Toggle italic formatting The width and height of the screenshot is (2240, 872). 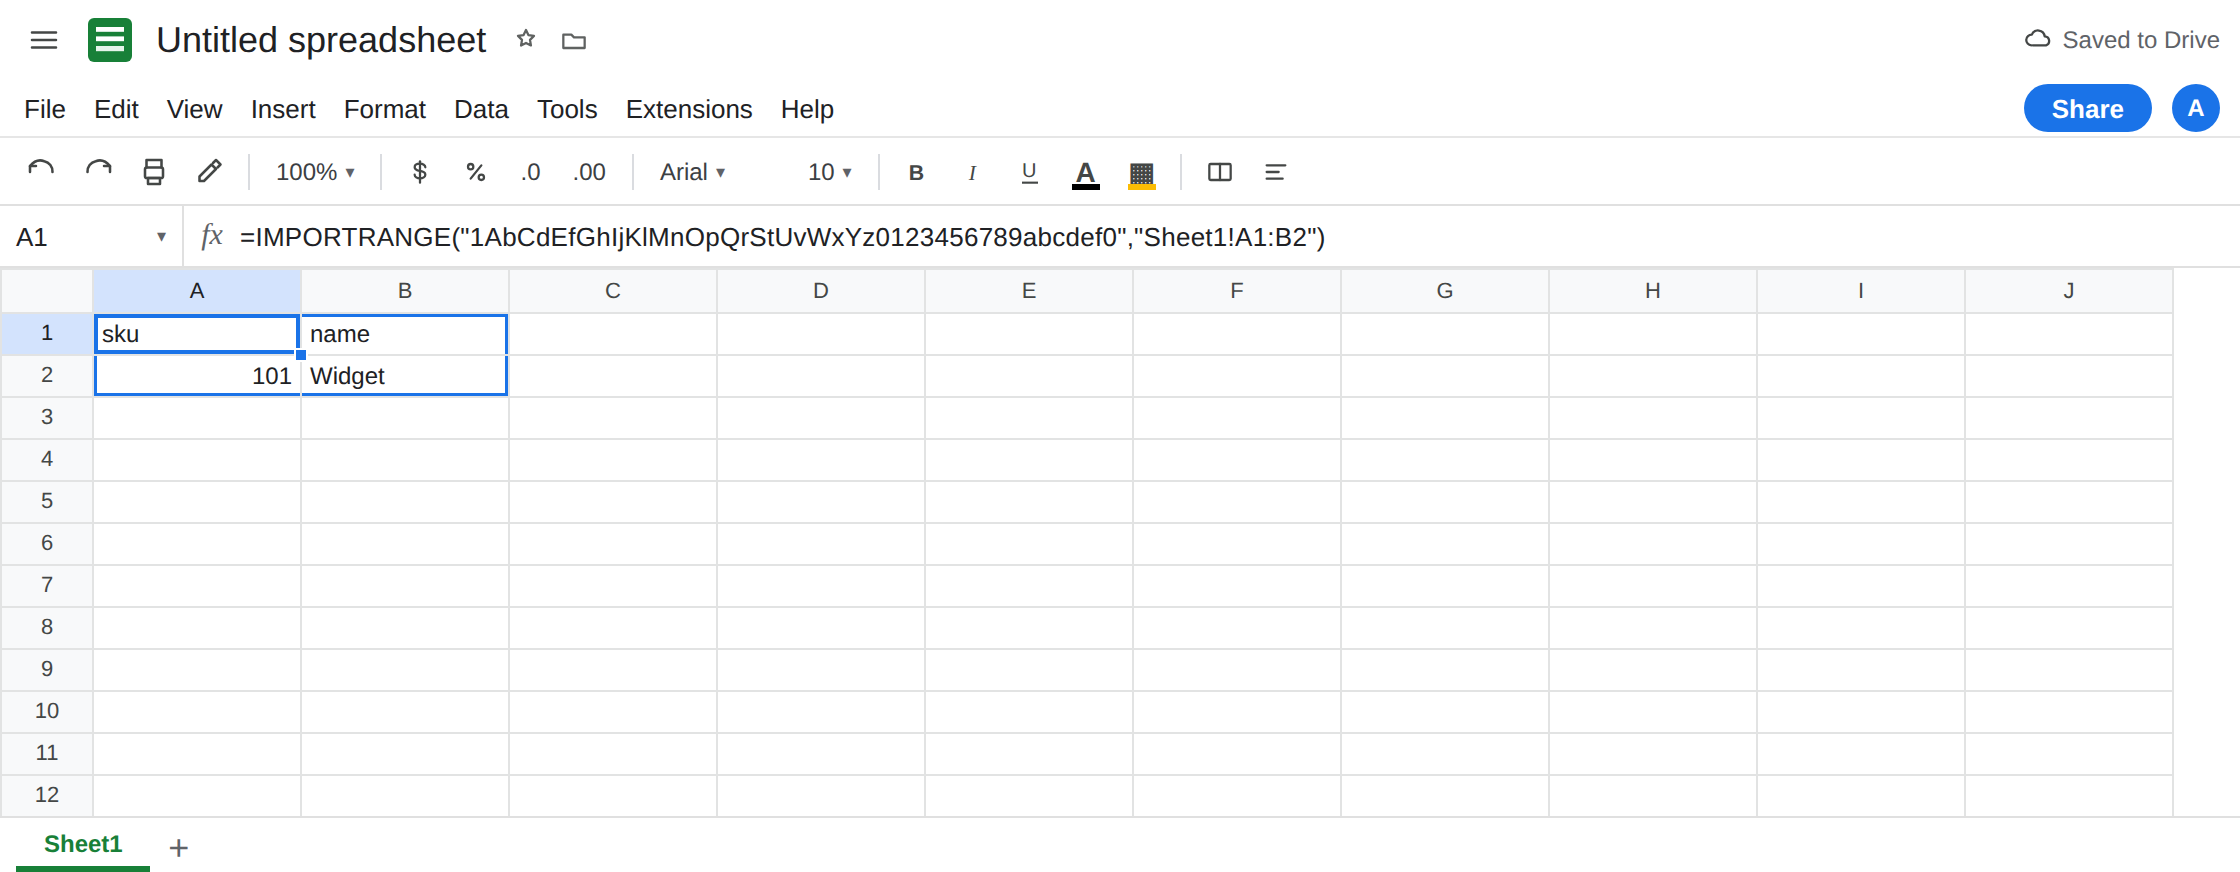972,173
